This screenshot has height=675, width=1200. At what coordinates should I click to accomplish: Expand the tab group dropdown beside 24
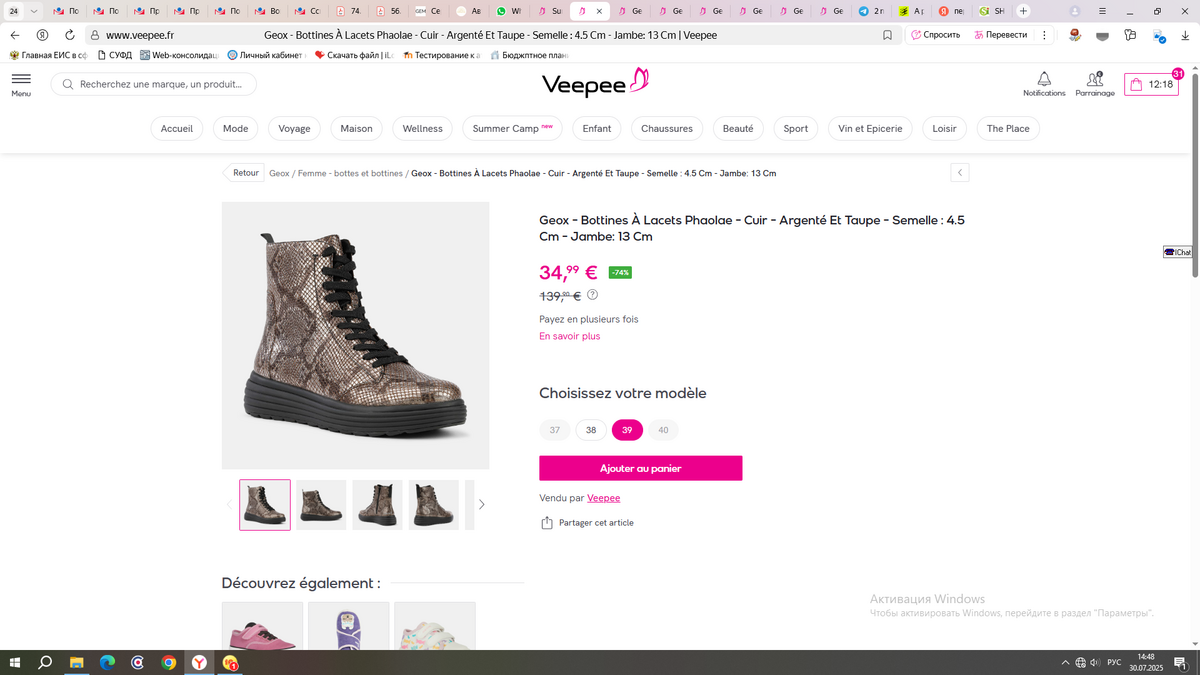pos(34,11)
